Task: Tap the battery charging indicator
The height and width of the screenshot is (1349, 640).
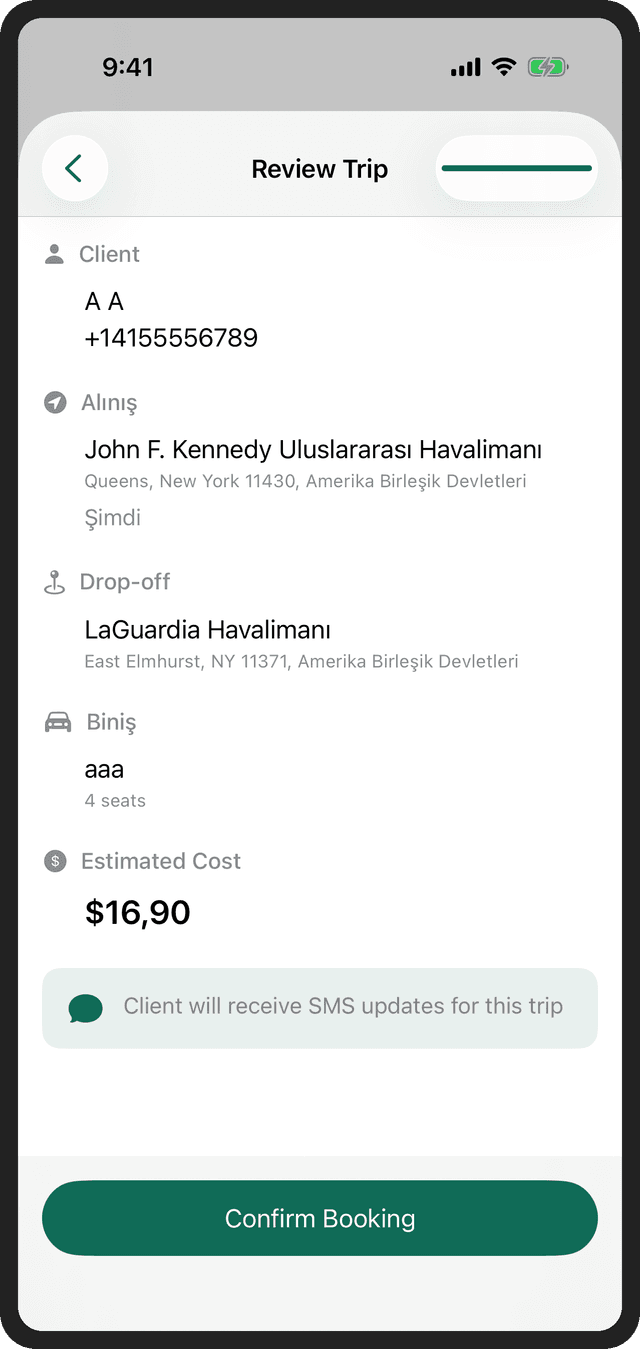Action: coord(546,66)
